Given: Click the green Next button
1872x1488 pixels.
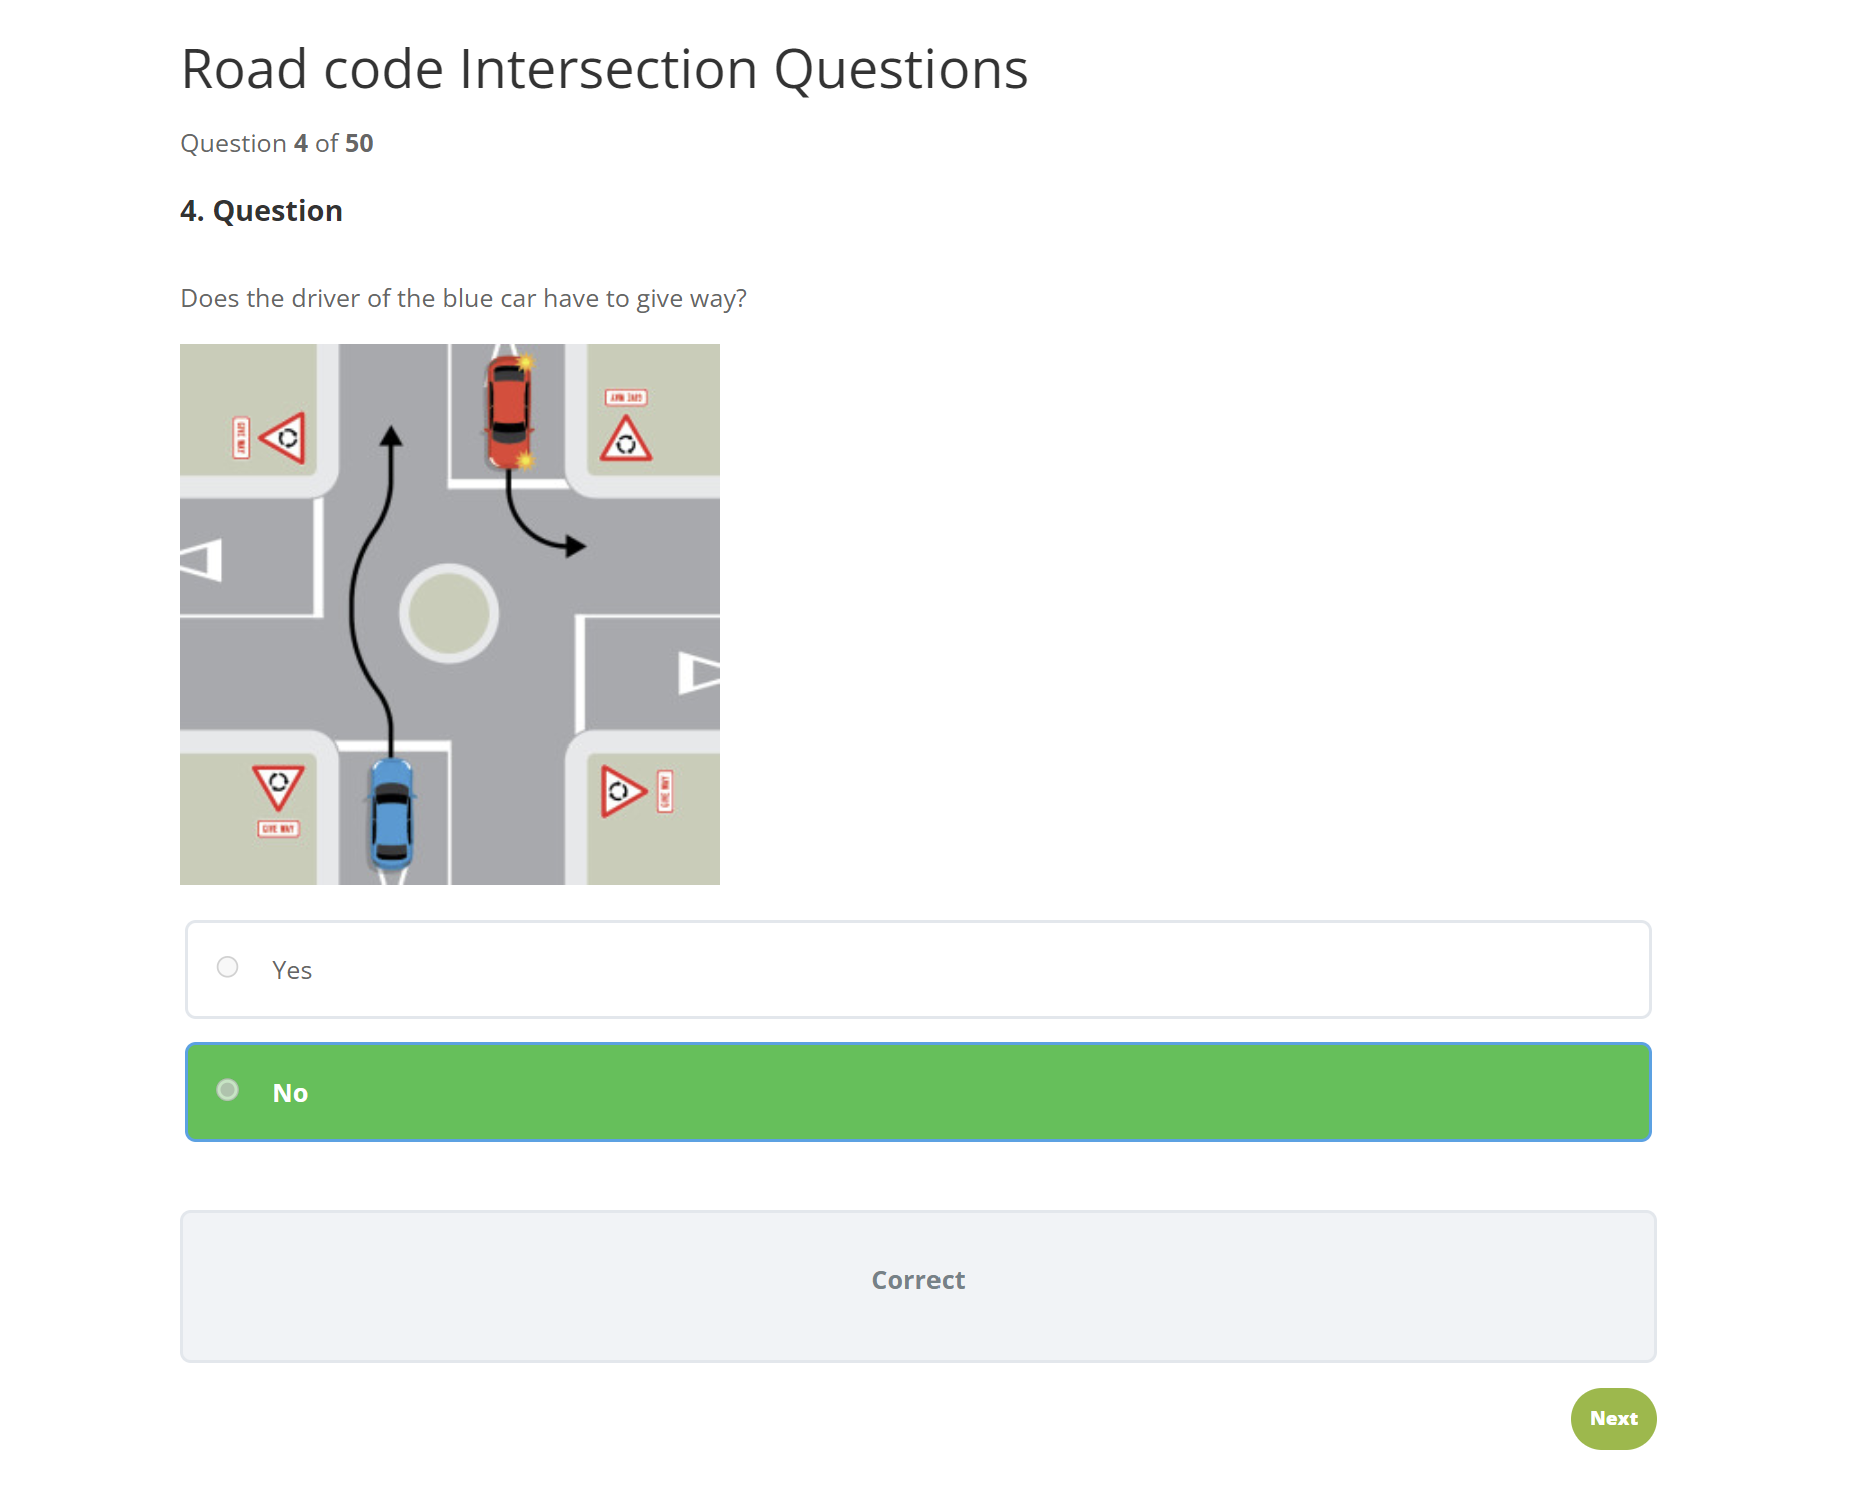Looking at the screenshot, I should [x=1613, y=1418].
